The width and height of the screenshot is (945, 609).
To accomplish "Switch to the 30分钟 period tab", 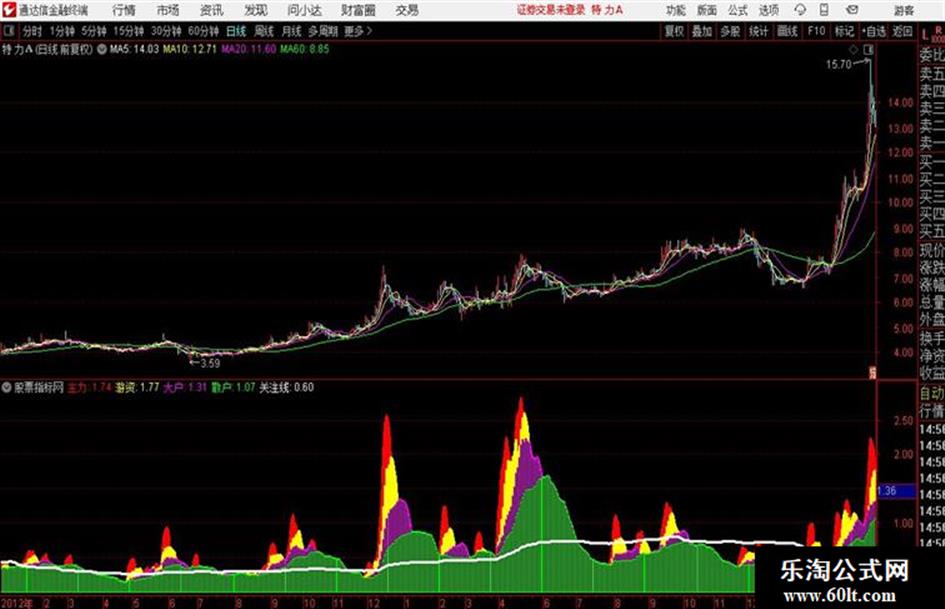I will coord(166,31).
